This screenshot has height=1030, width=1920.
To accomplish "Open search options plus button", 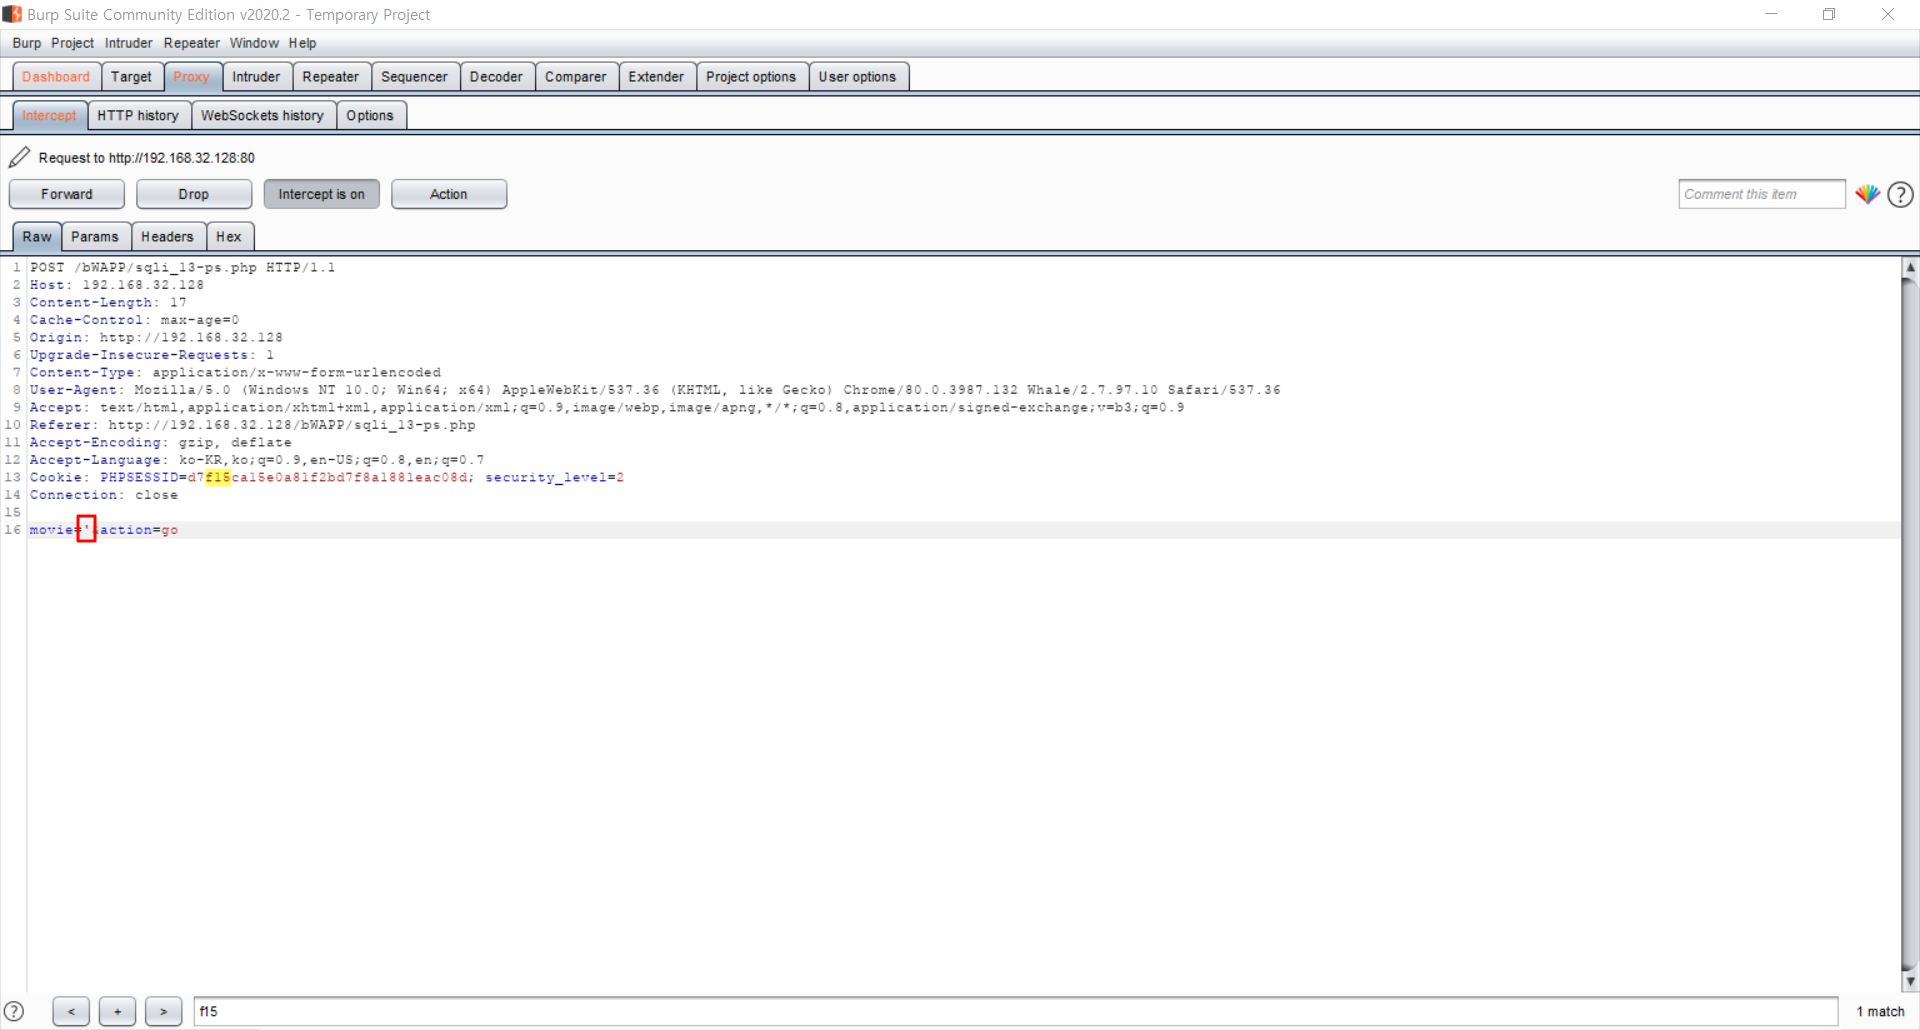I will point(117,1011).
